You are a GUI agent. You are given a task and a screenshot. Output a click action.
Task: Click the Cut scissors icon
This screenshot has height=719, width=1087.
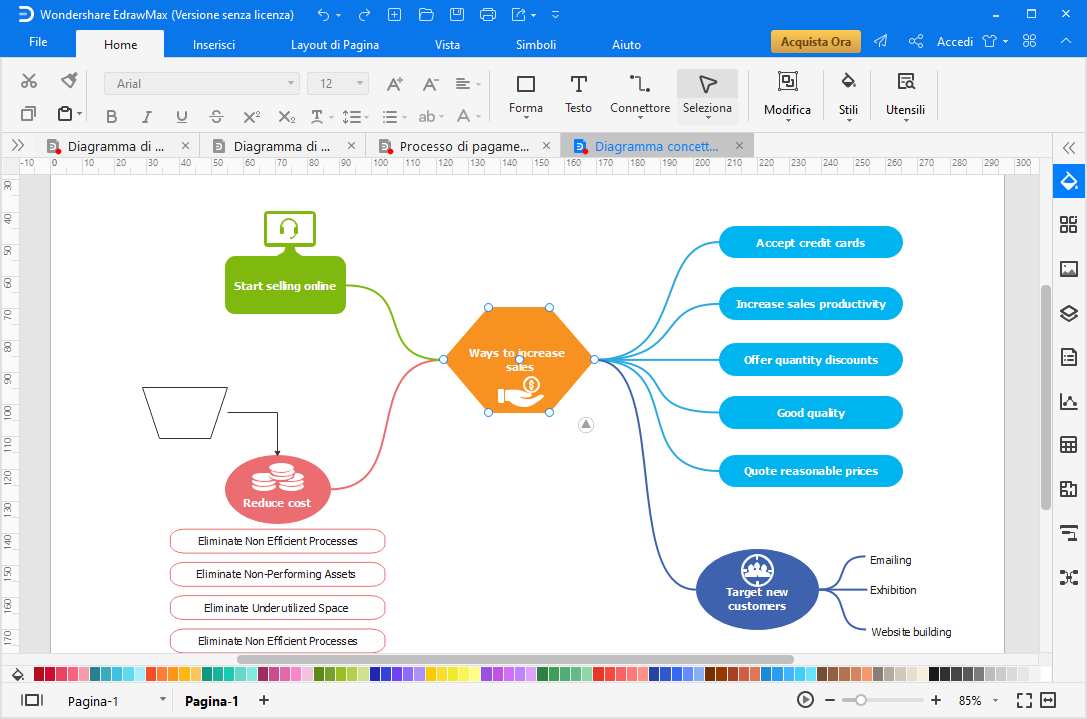[x=29, y=81]
